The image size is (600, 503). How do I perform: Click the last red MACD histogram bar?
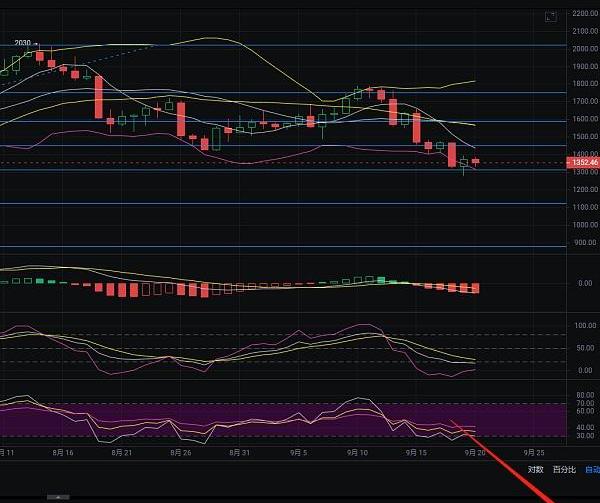[475, 288]
